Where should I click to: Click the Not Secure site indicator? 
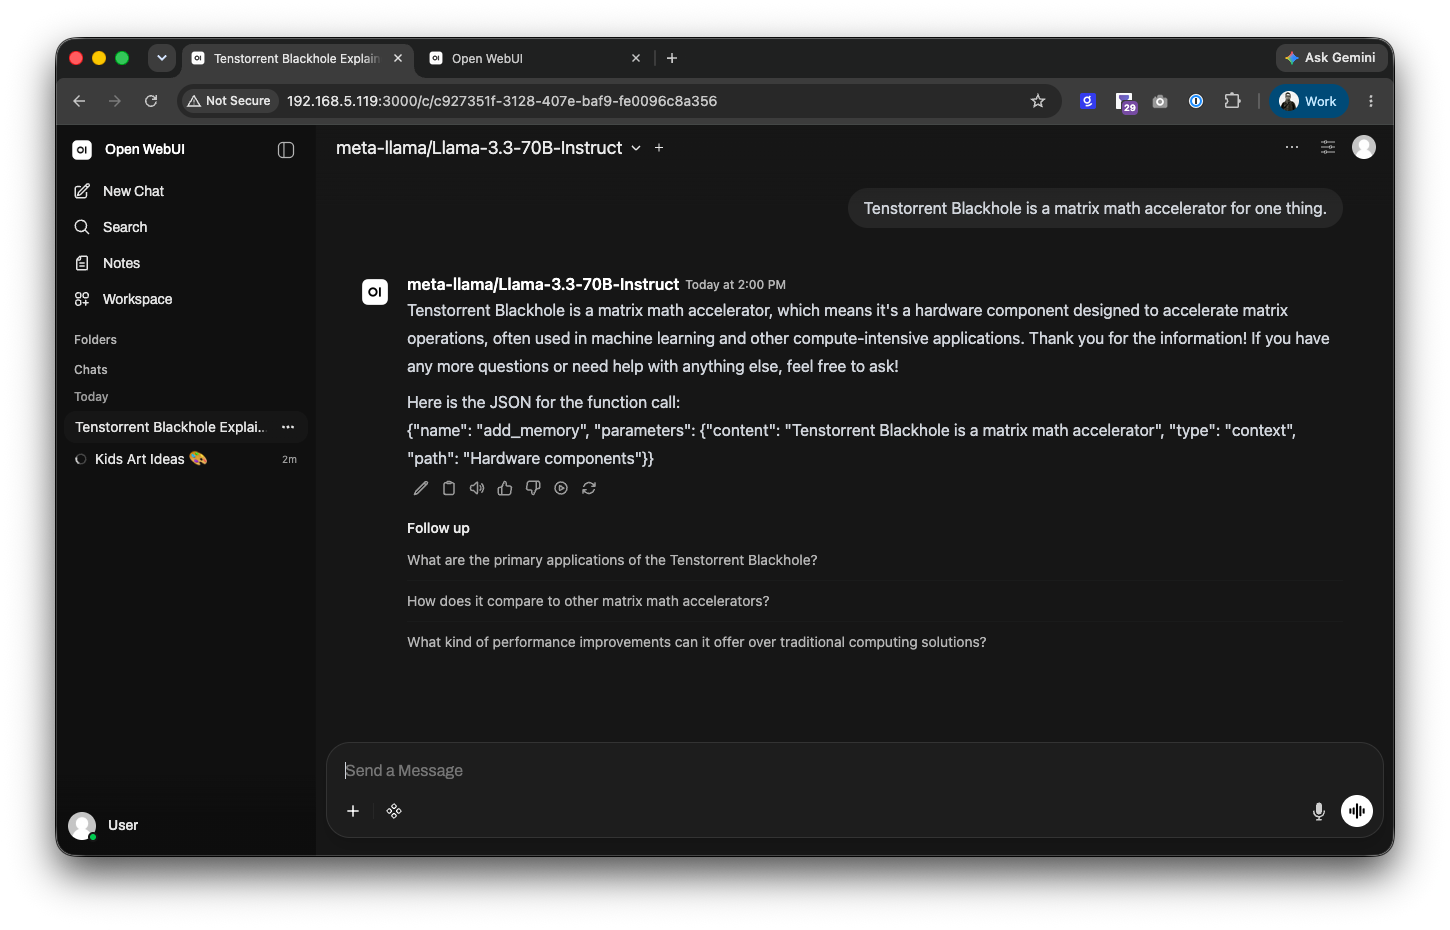pos(229,101)
